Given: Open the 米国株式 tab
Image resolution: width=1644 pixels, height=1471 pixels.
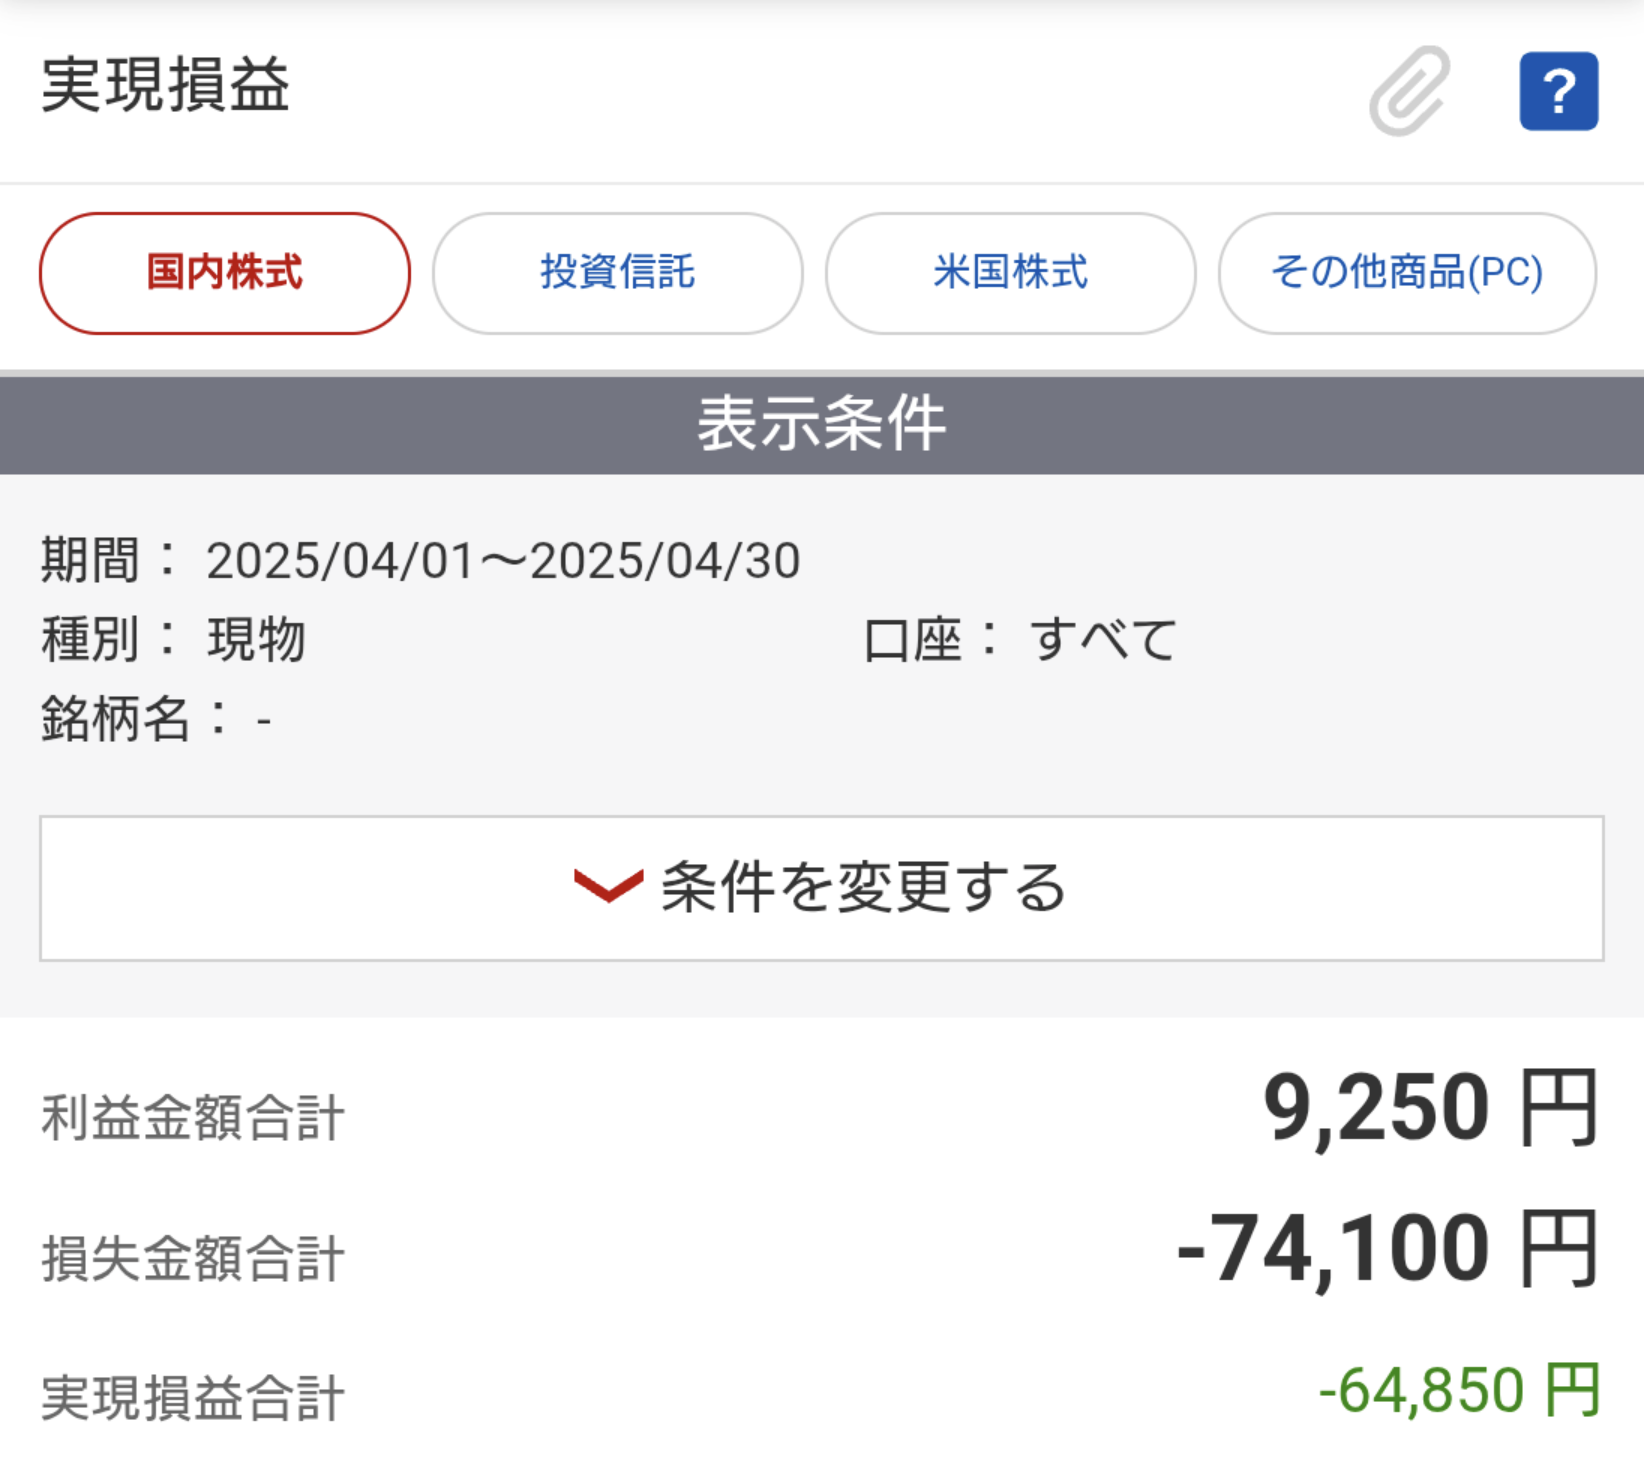Looking at the screenshot, I should (x=1011, y=273).
